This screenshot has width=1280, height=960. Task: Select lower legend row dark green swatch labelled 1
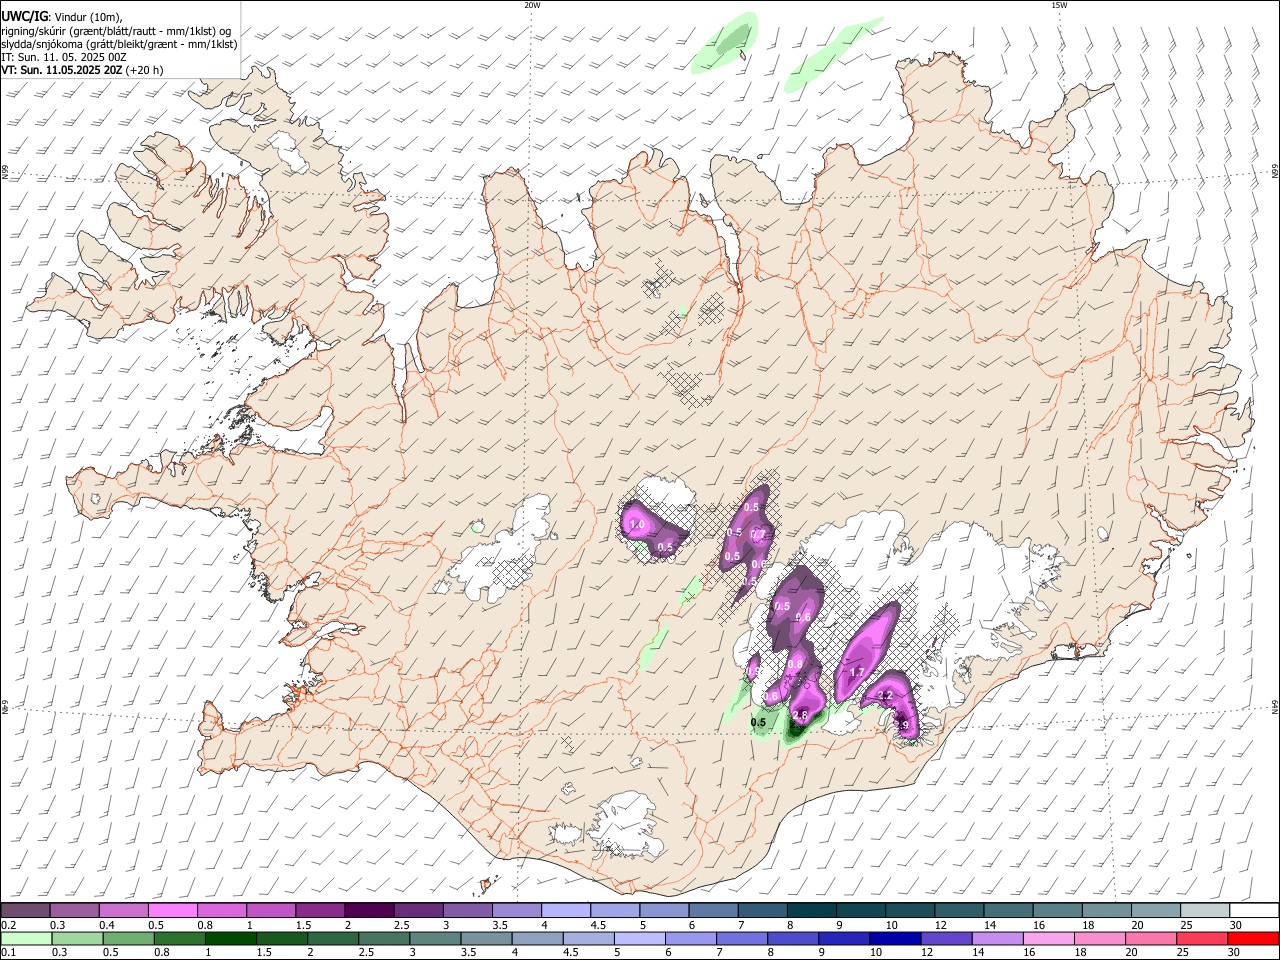click(230, 938)
